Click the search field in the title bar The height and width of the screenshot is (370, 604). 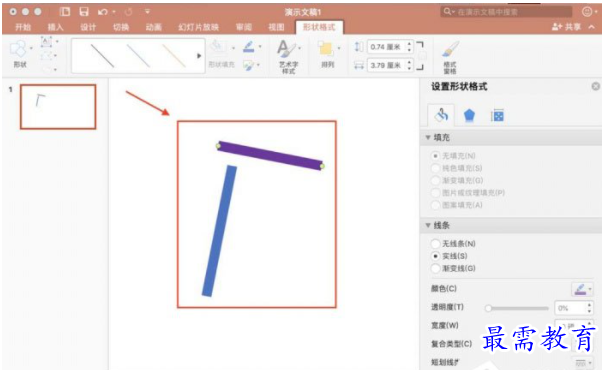506,12
